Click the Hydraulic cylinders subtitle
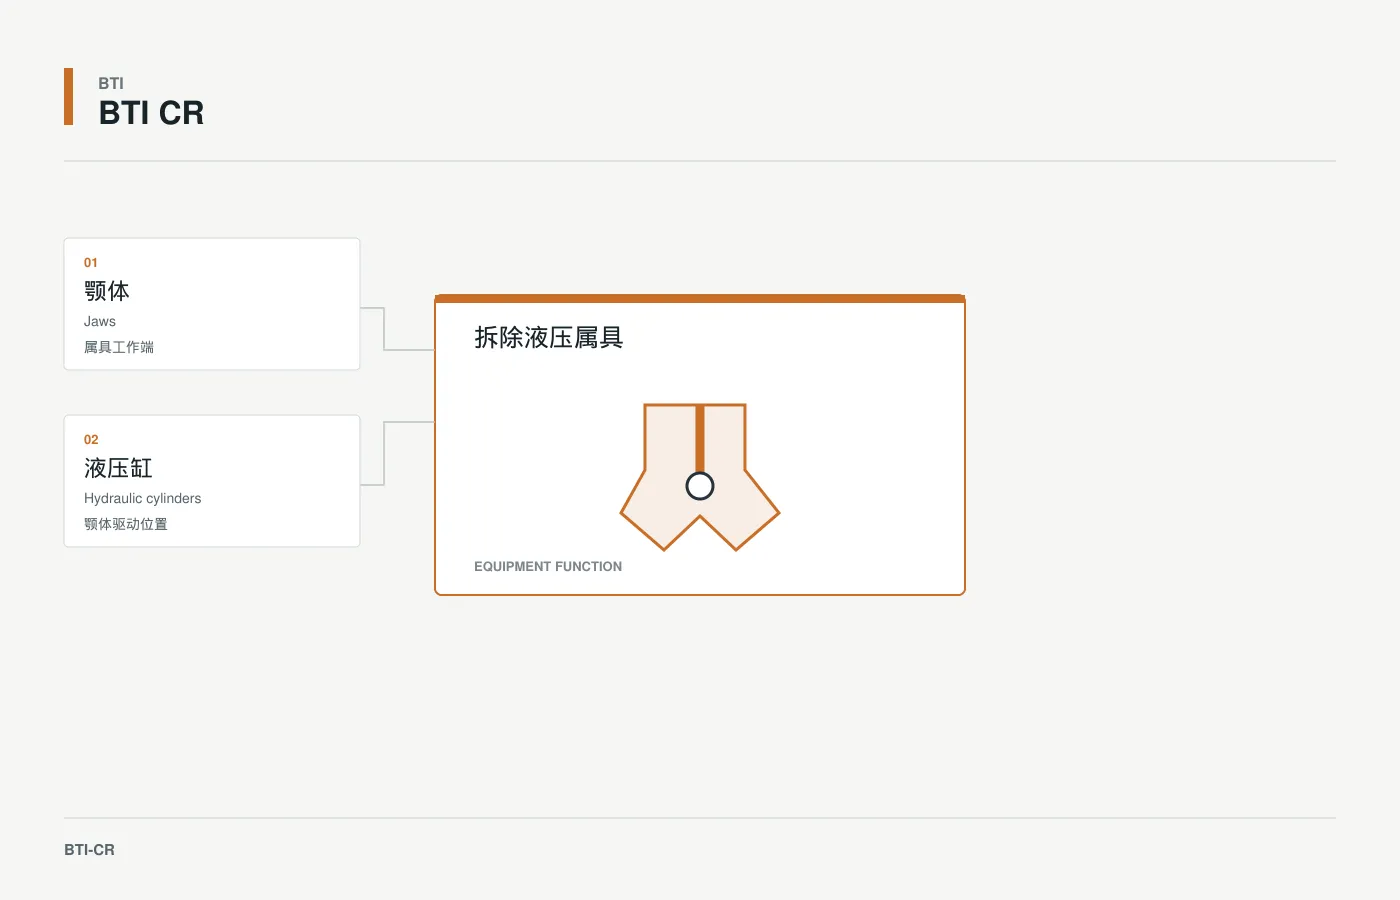 coord(142,498)
